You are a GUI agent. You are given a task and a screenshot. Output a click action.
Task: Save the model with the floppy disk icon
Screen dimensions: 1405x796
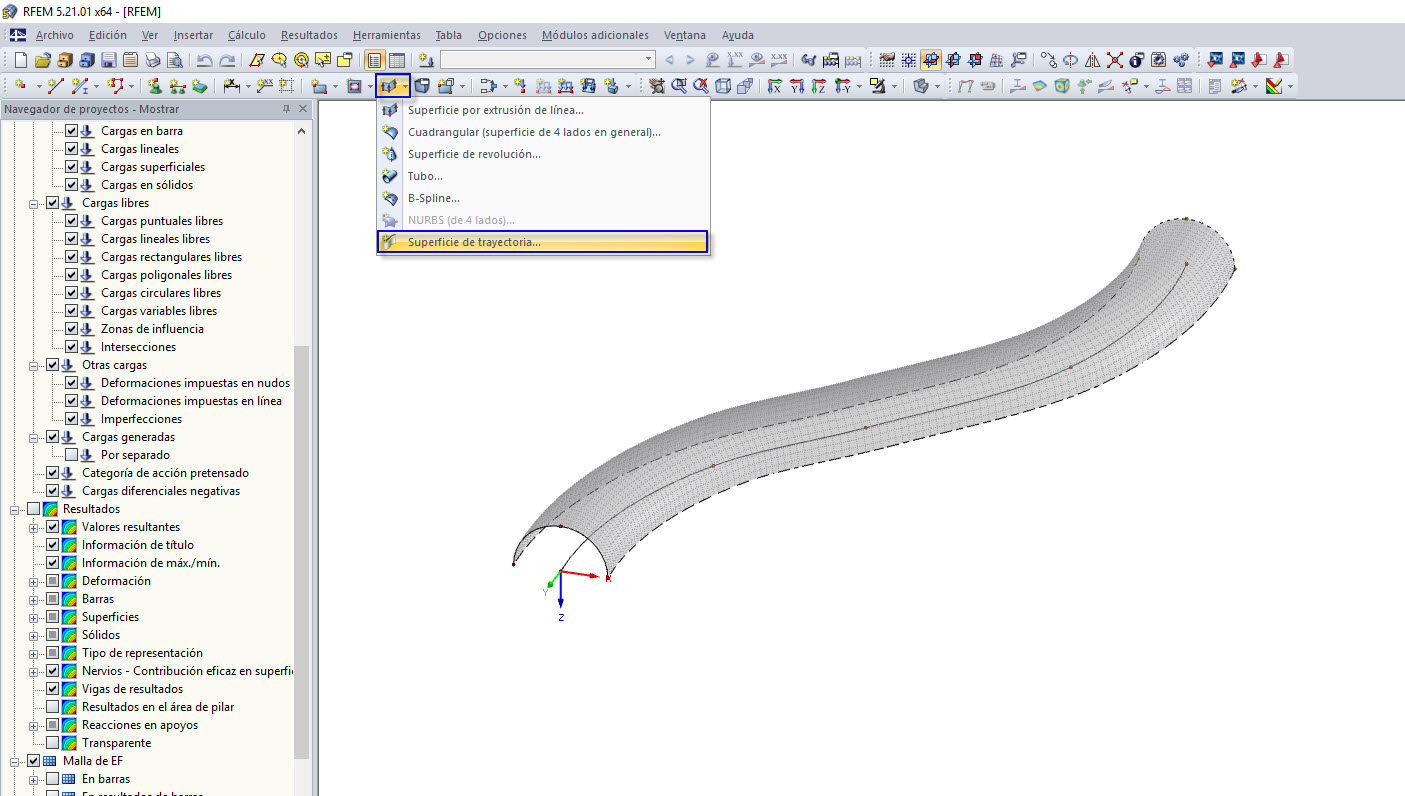[x=108, y=60]
